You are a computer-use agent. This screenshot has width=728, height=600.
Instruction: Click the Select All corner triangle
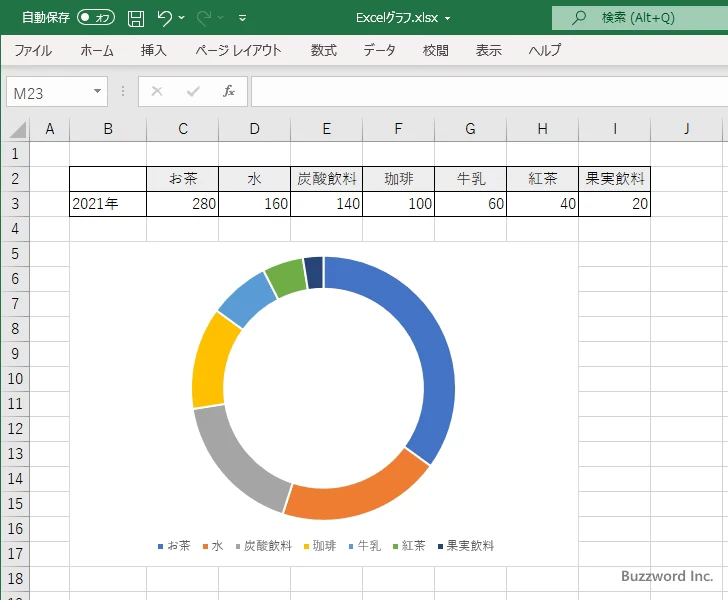[18, 130]
